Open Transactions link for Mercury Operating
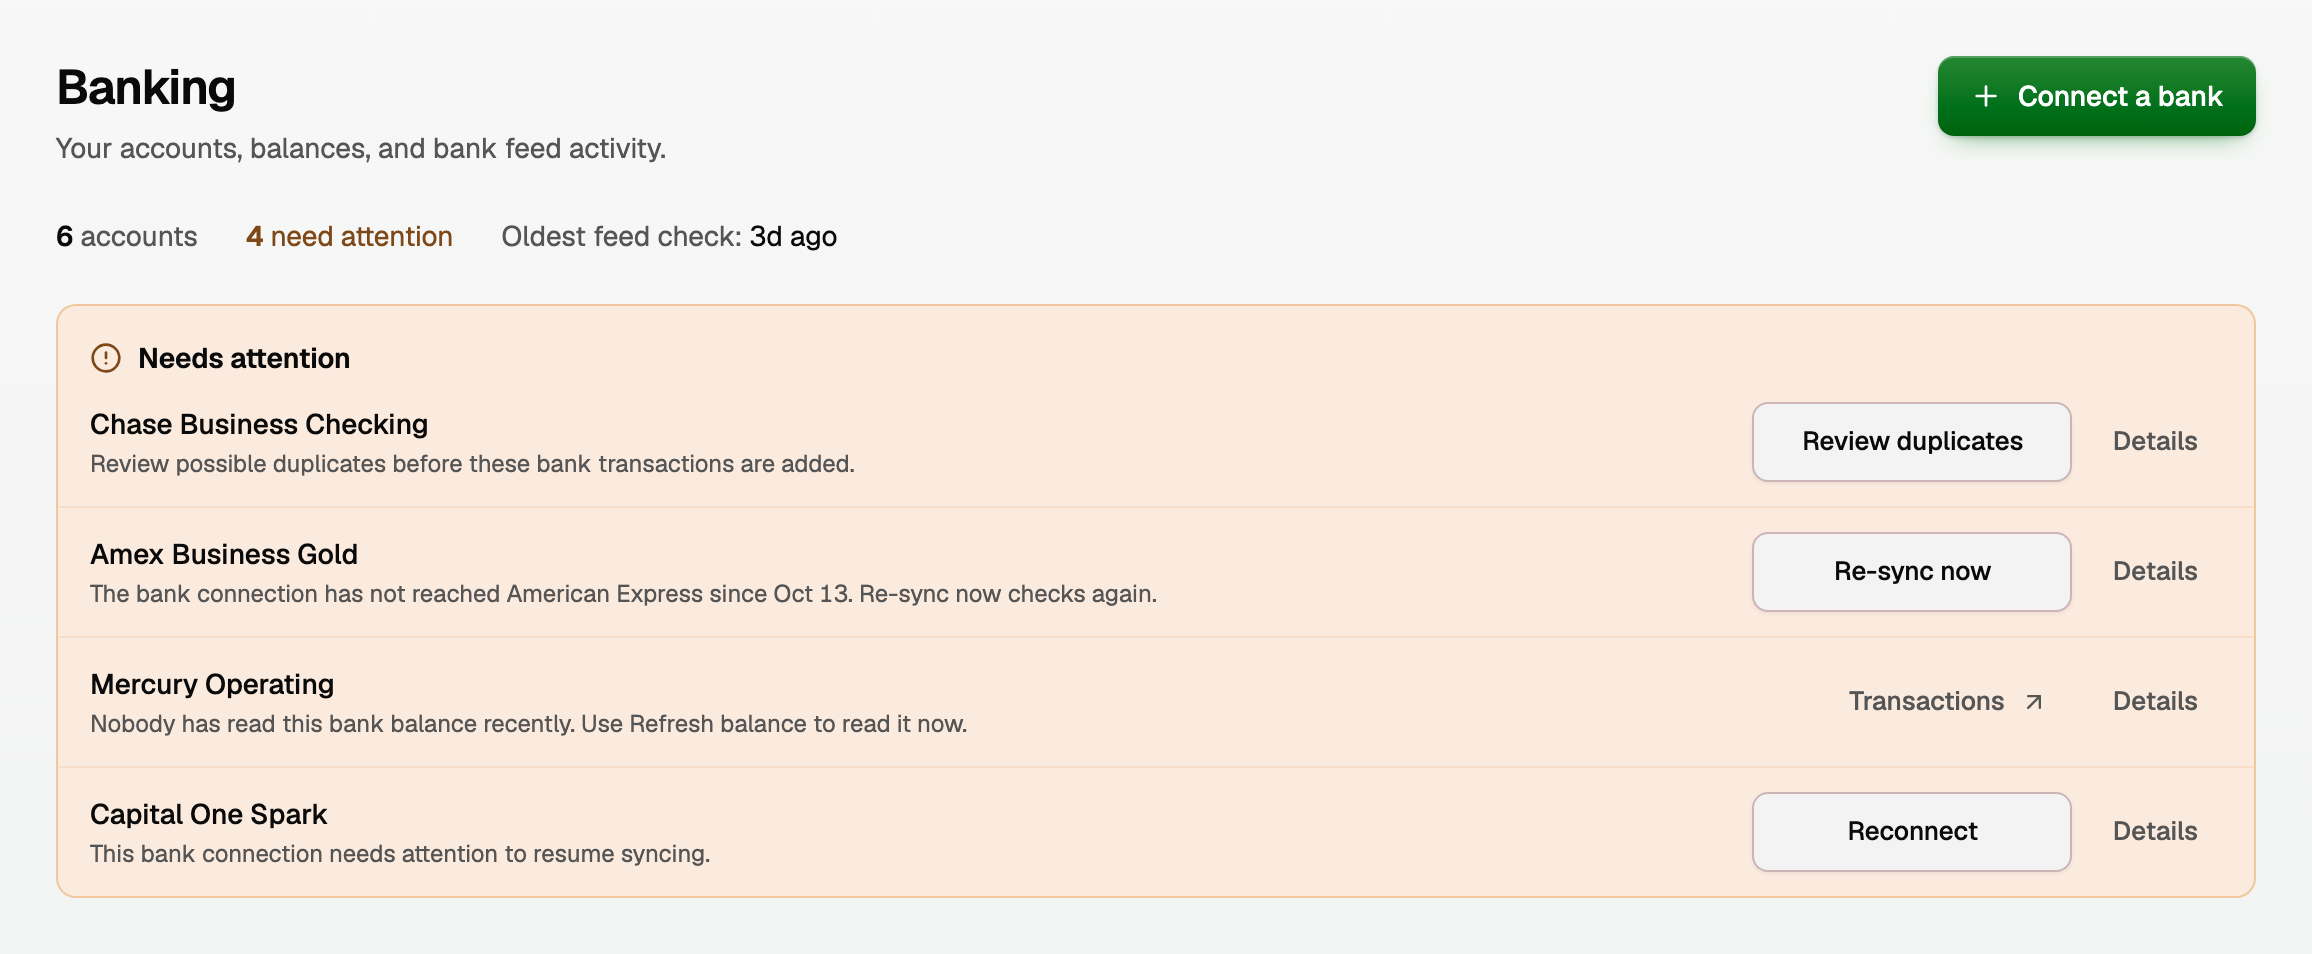 (x=1945, y=701)
